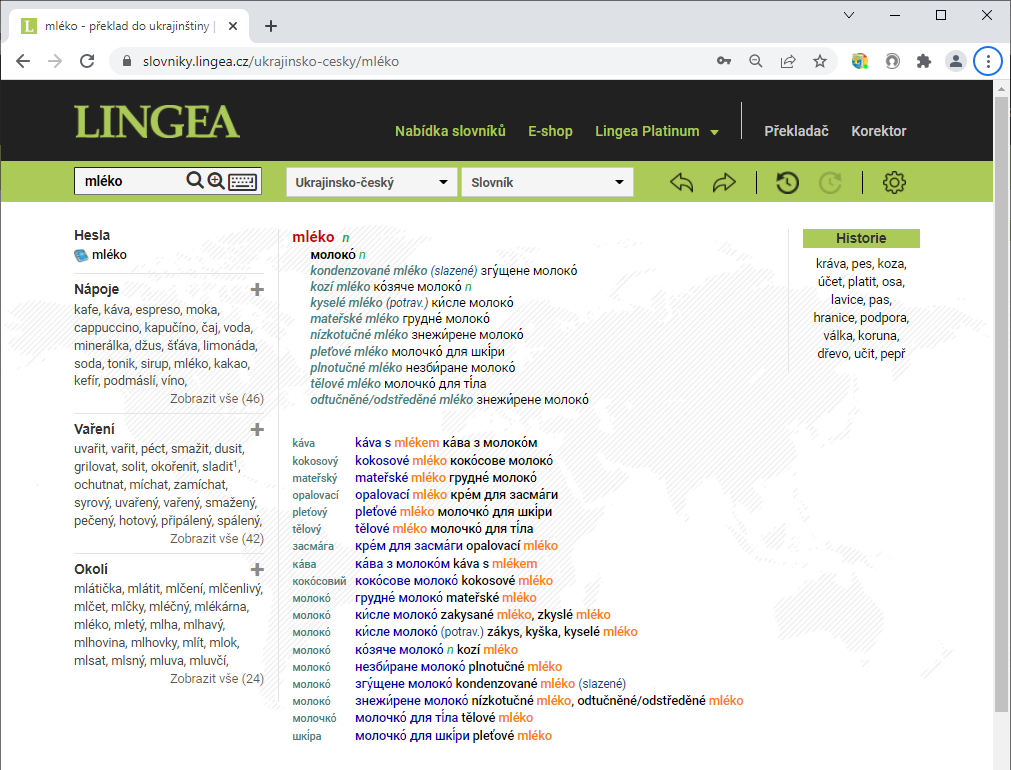This screenshot has width=1011, height=770.
Task: Open the Korektor menu item
Action: coord(878,131)
